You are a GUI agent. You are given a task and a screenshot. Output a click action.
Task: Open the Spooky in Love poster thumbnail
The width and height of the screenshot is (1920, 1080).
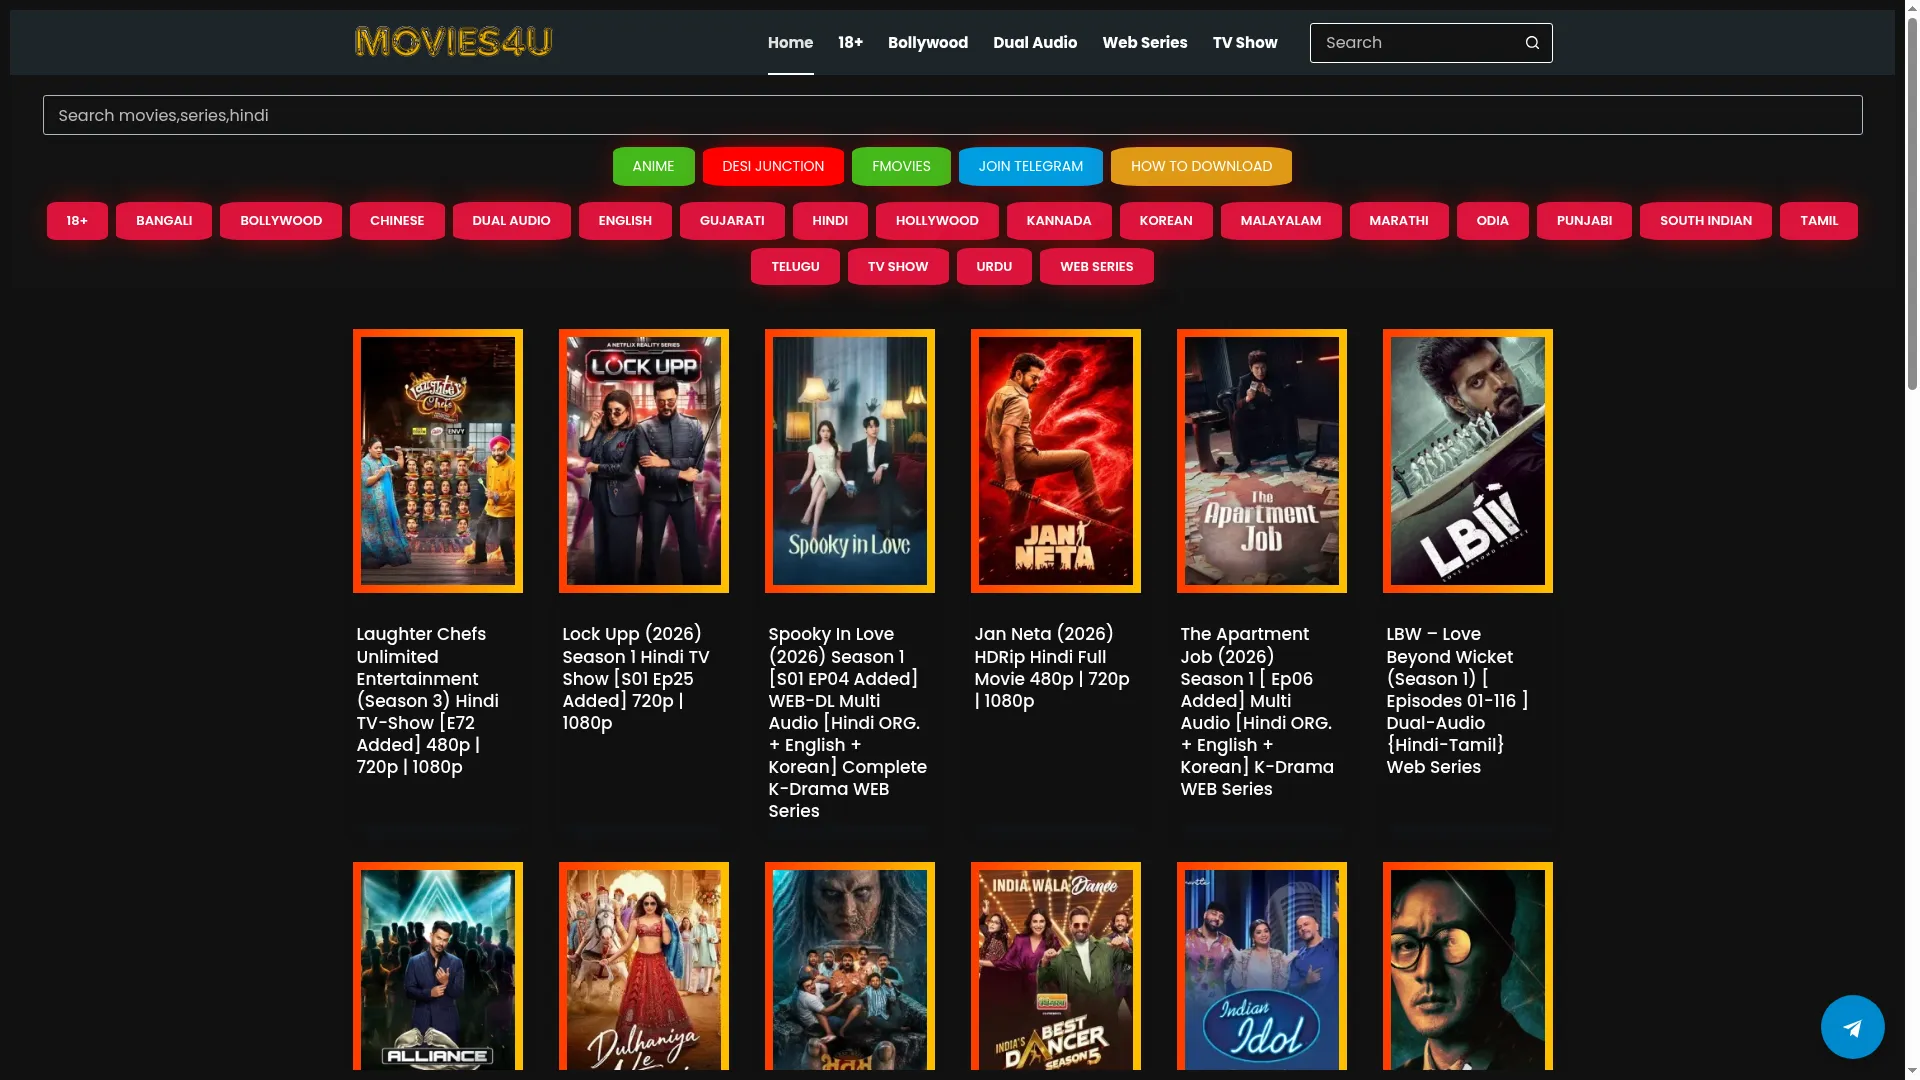(x=850, y=461)
